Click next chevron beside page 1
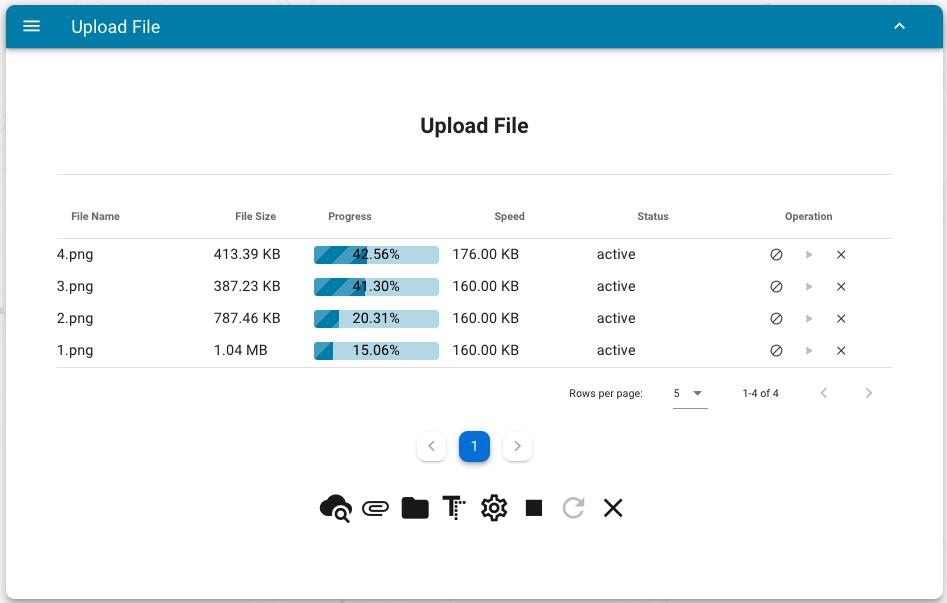Screen dimensions: 947x603 pos(517,447)
